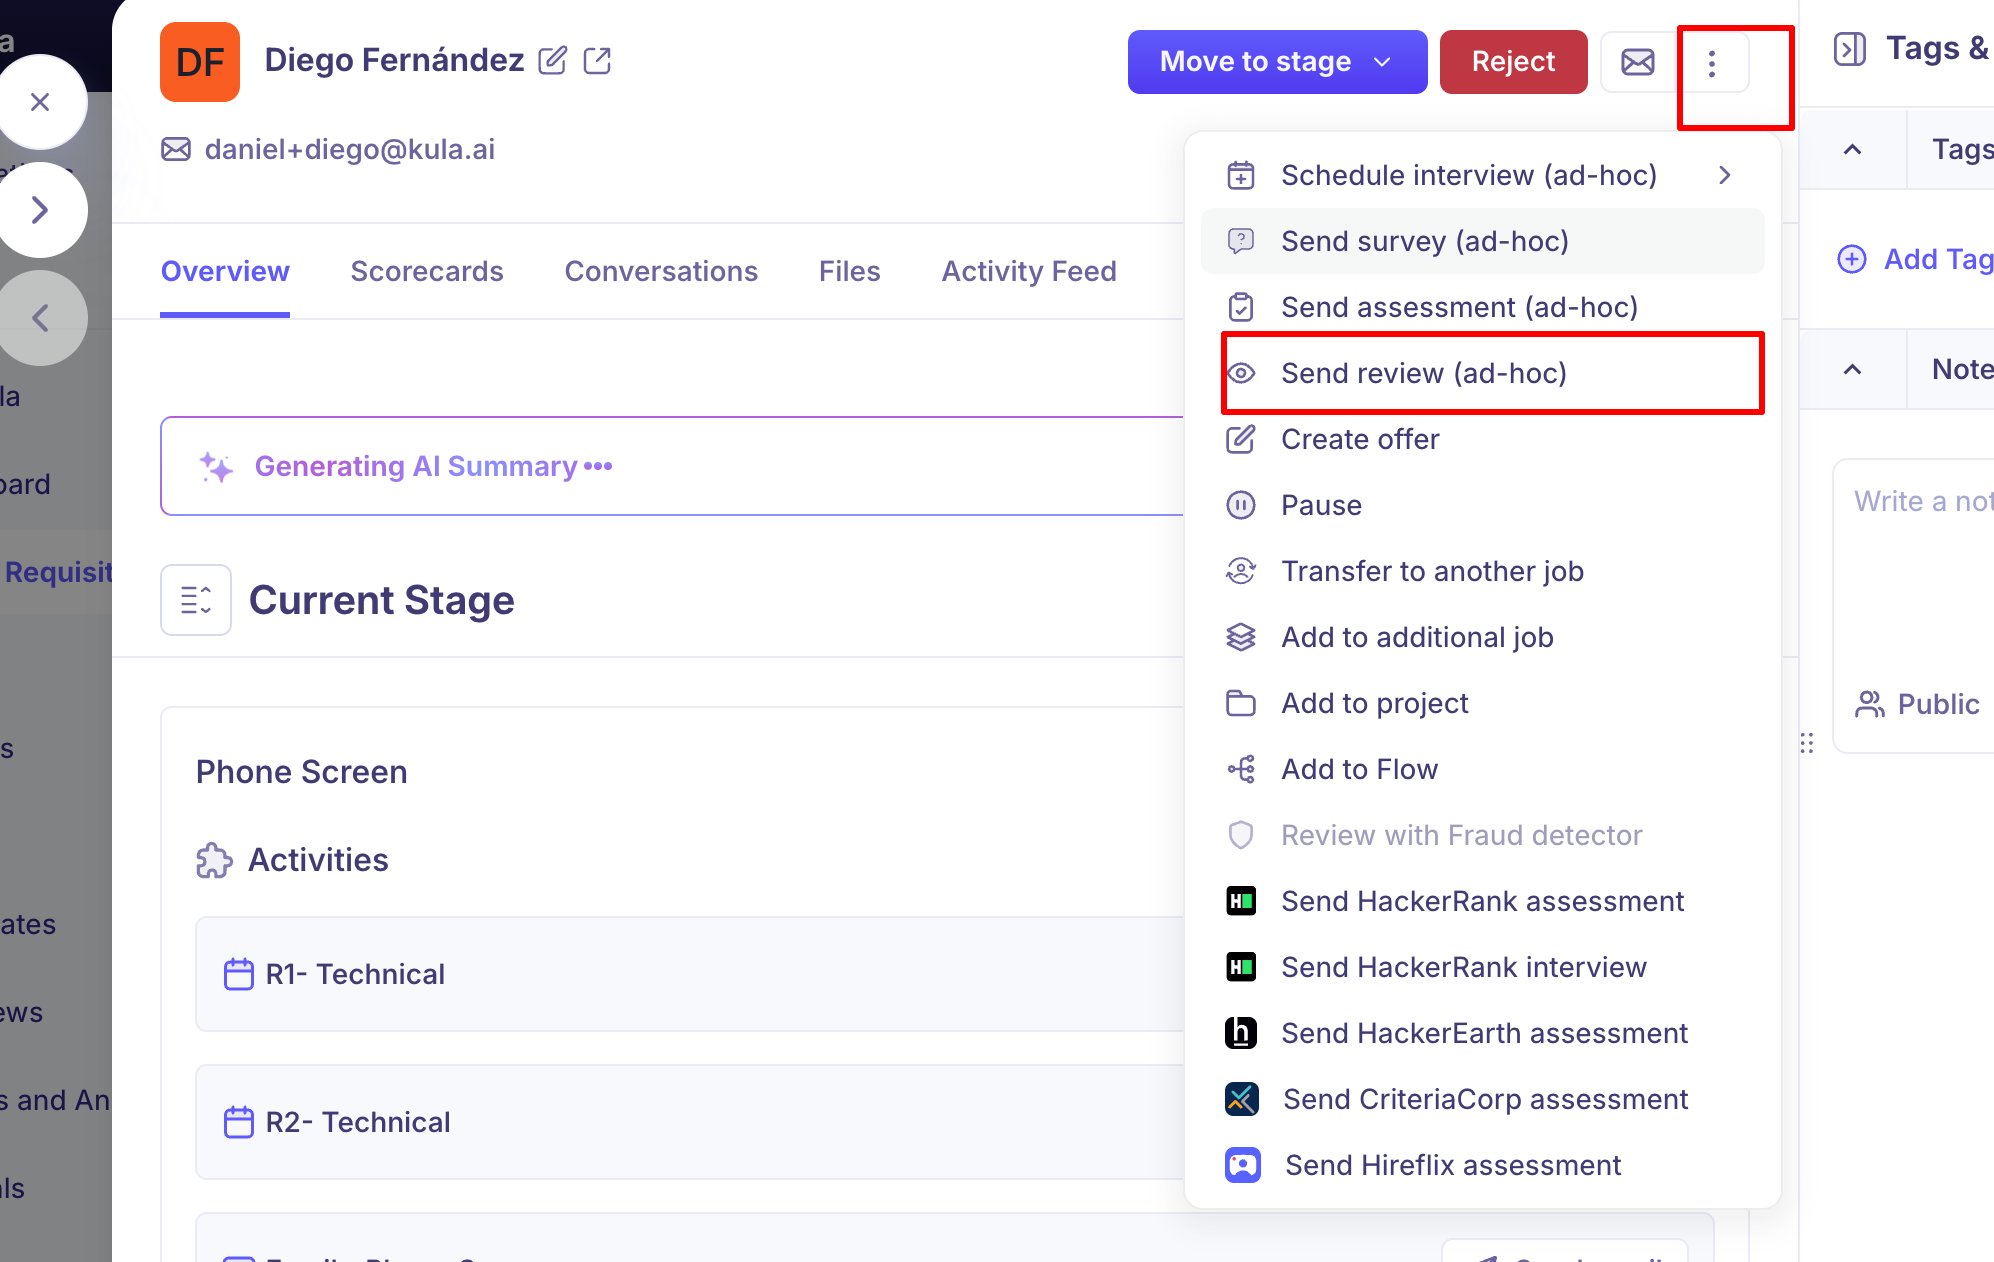This screenshot has height=1262, width=1994.
Task: Click the Write a note text field
Action: click(x=1914, y=570)
